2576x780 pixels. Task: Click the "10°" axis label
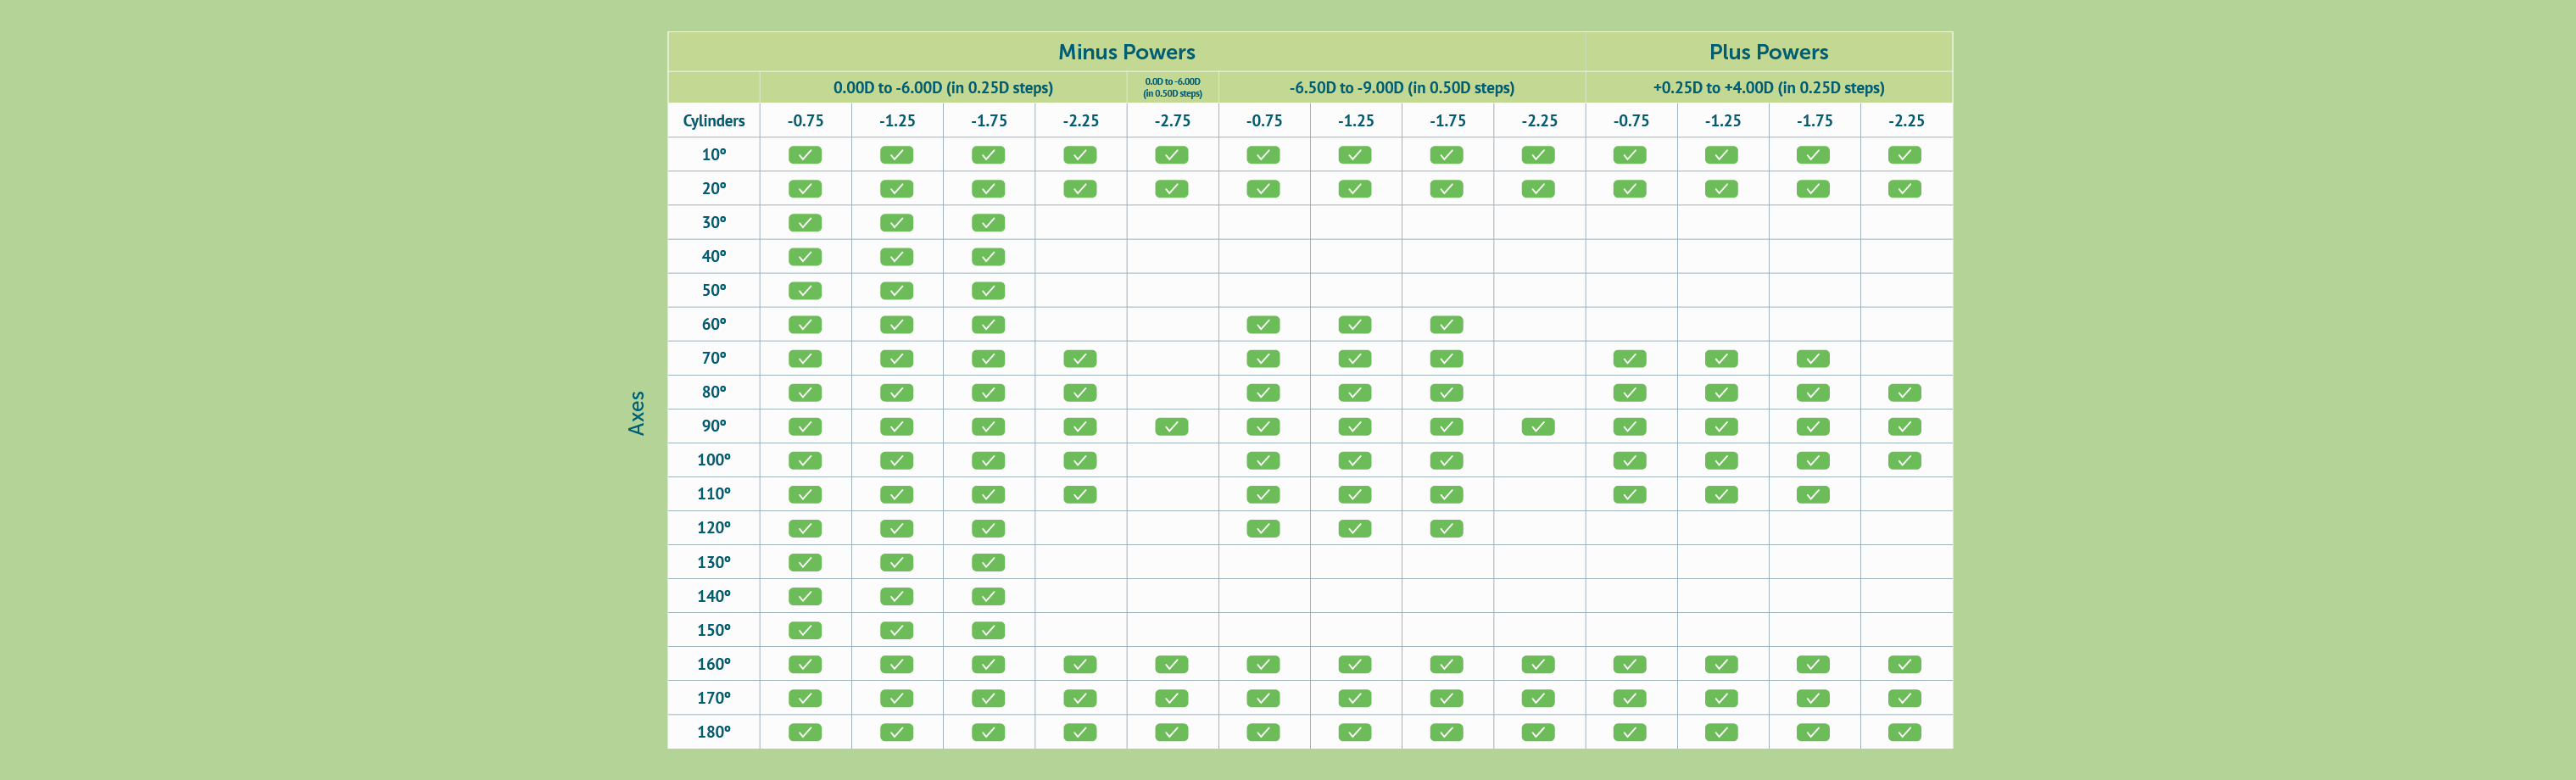pyautogui.click(x=713, y=155)
